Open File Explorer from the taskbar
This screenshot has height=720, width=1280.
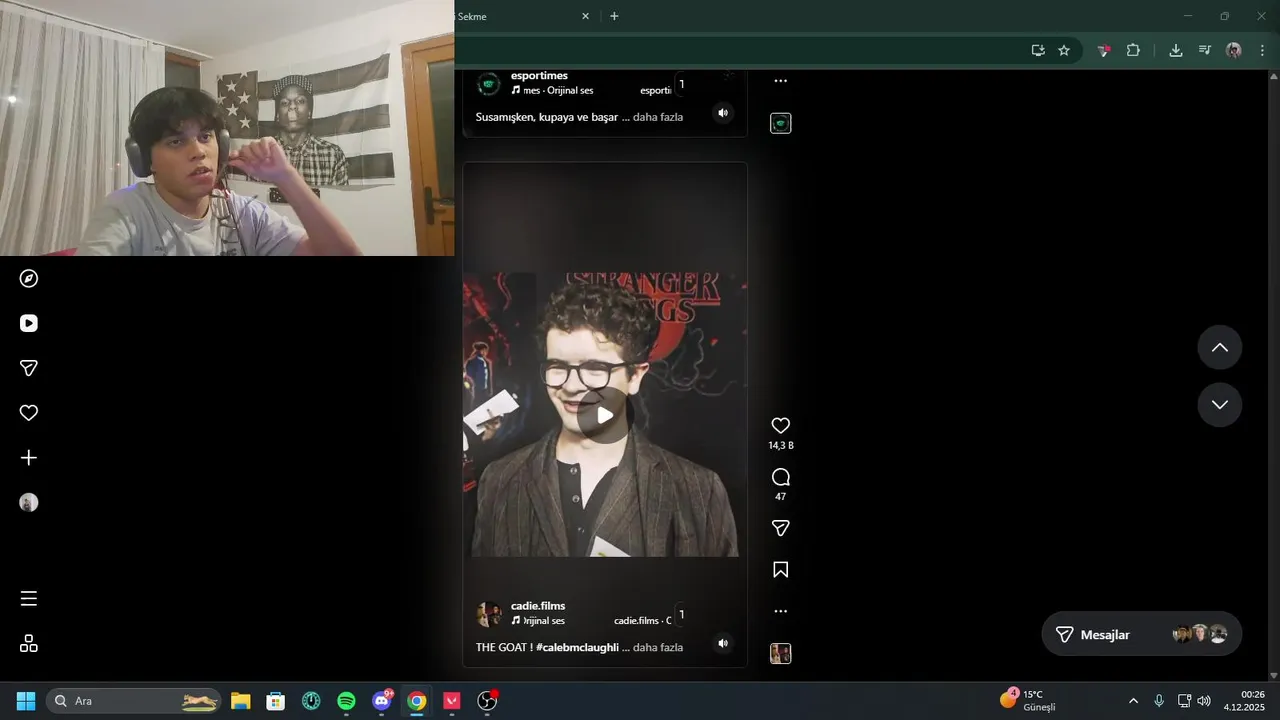click(x=240, y=701)
